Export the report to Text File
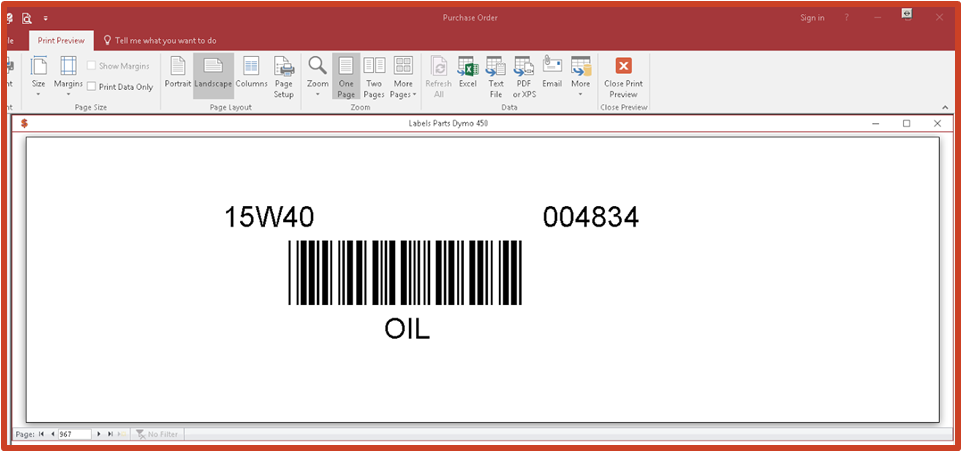This screenshot has height=452, width=962. [x=496, y=77]
